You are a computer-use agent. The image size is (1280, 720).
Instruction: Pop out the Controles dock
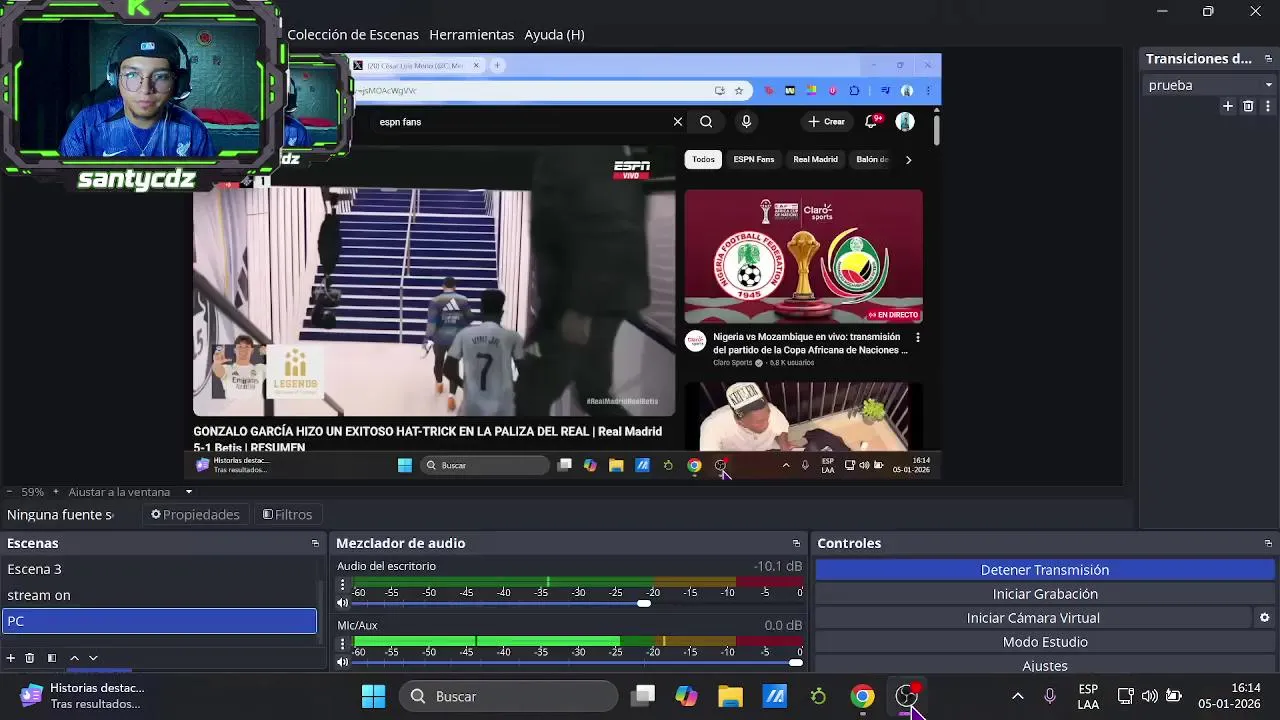coord(1268,544)
